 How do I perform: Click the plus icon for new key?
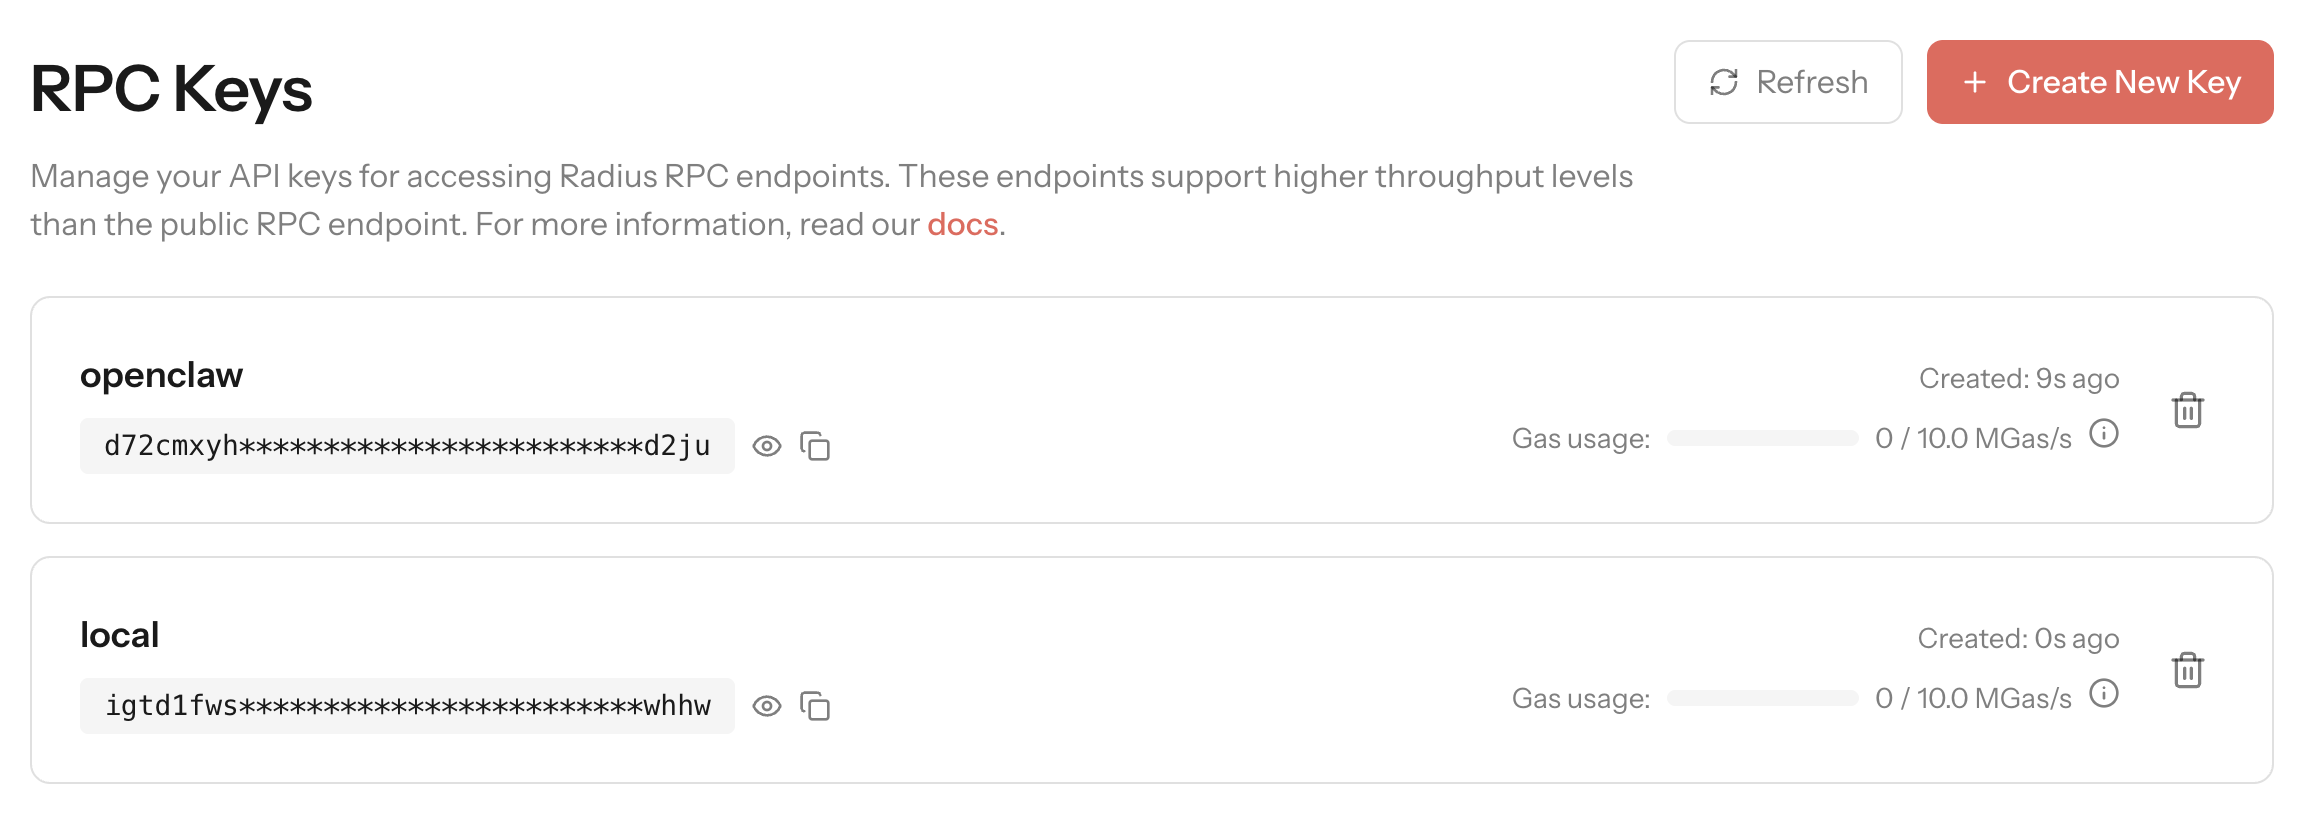tap(1975, 82)
